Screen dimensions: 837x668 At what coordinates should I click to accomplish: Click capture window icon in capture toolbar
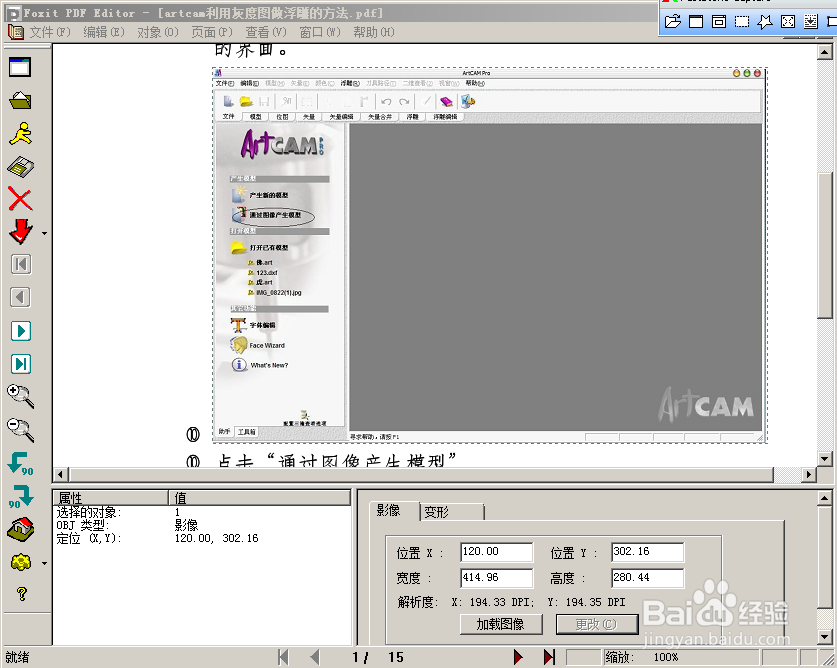696,21
